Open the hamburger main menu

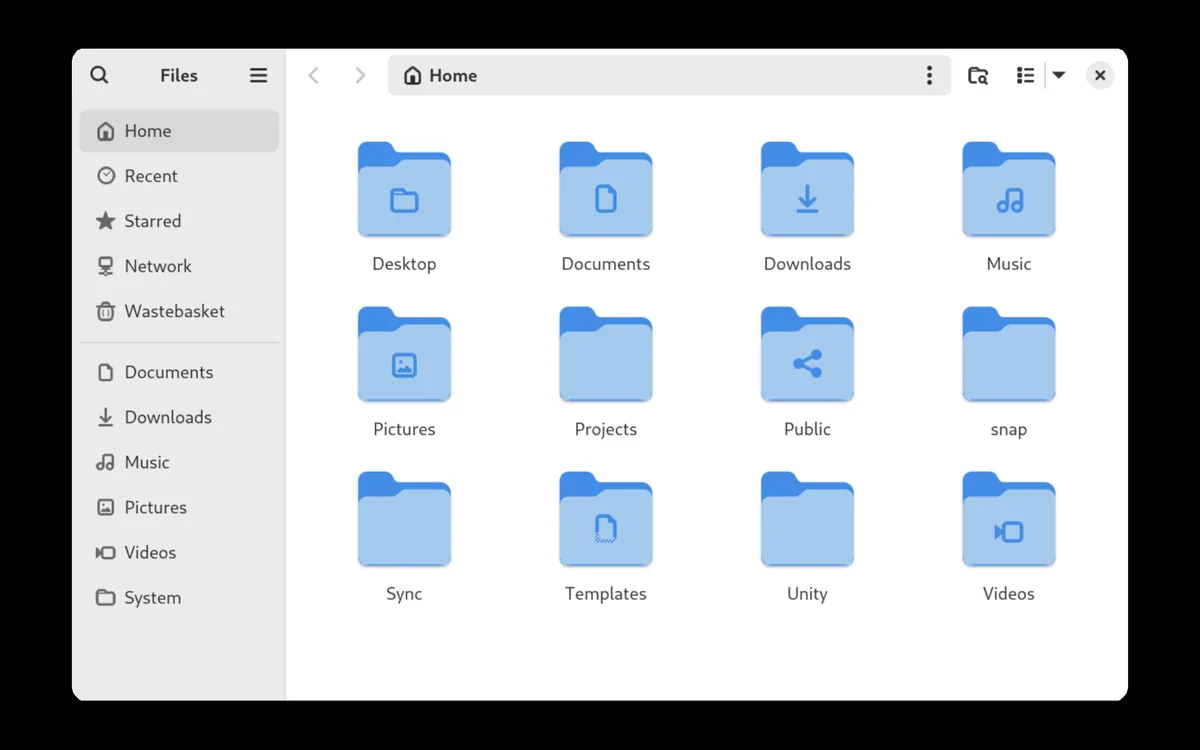tap(258, 75)
